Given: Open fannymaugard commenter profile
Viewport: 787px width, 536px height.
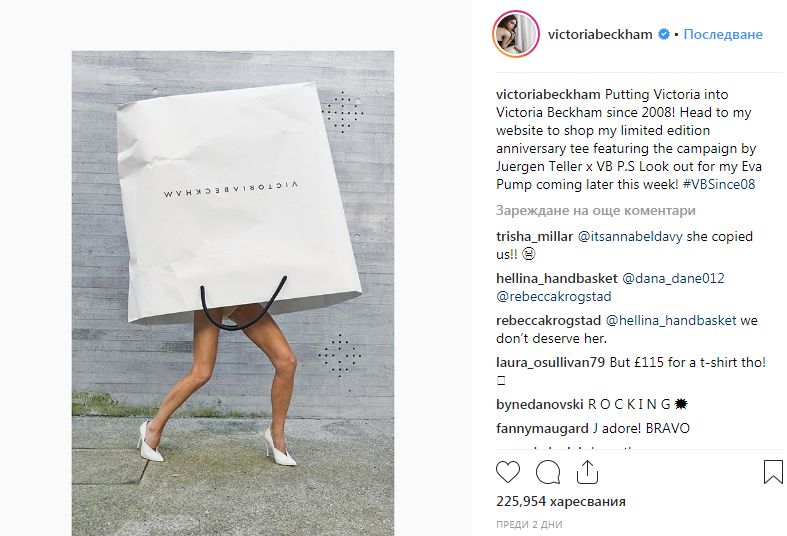Looking at the screenshot, I should click(x=542, y=428).
